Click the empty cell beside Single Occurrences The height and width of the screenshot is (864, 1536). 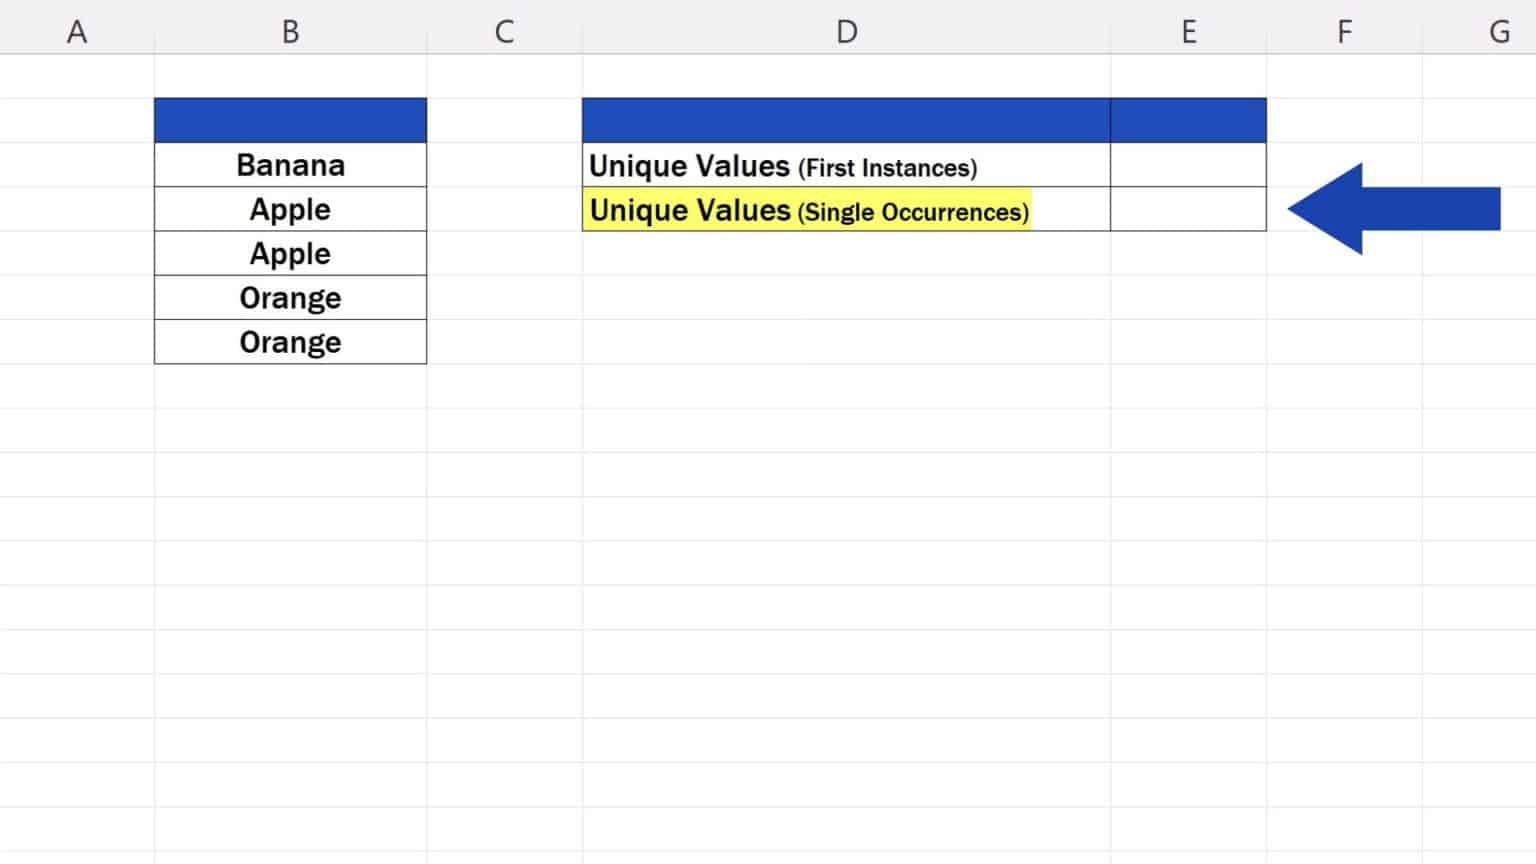coord(1188,210)
